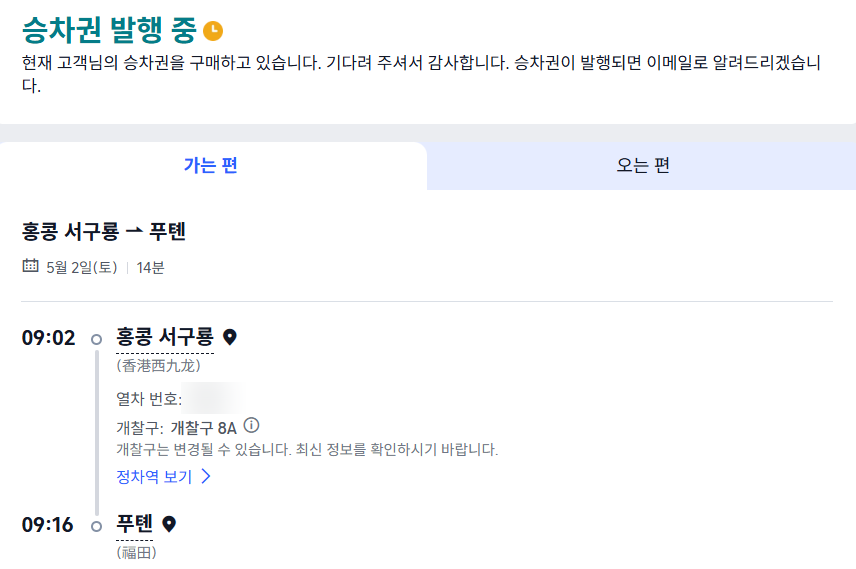856x569 pixels.
Task: Click the 09:02 departure time
Action: tap(49, 338)
